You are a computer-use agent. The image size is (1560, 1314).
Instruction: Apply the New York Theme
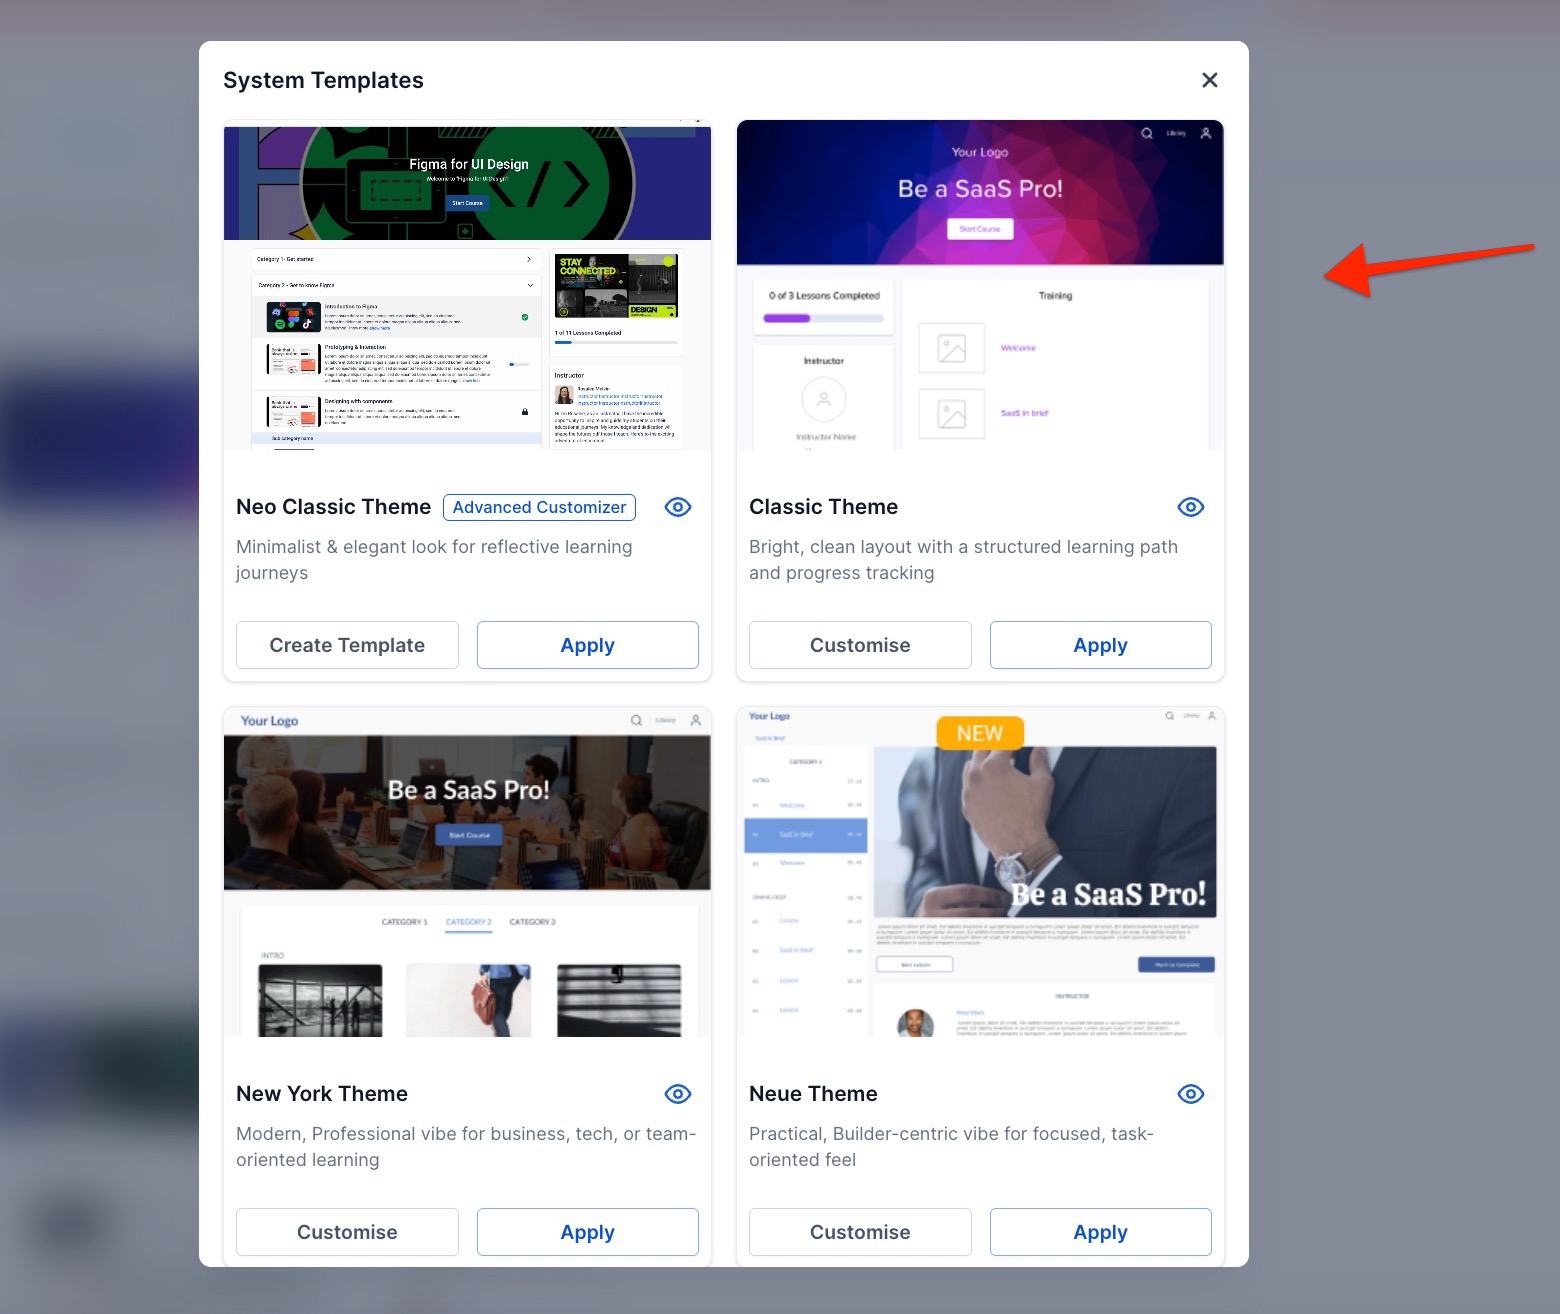(x=588, y=1232)
